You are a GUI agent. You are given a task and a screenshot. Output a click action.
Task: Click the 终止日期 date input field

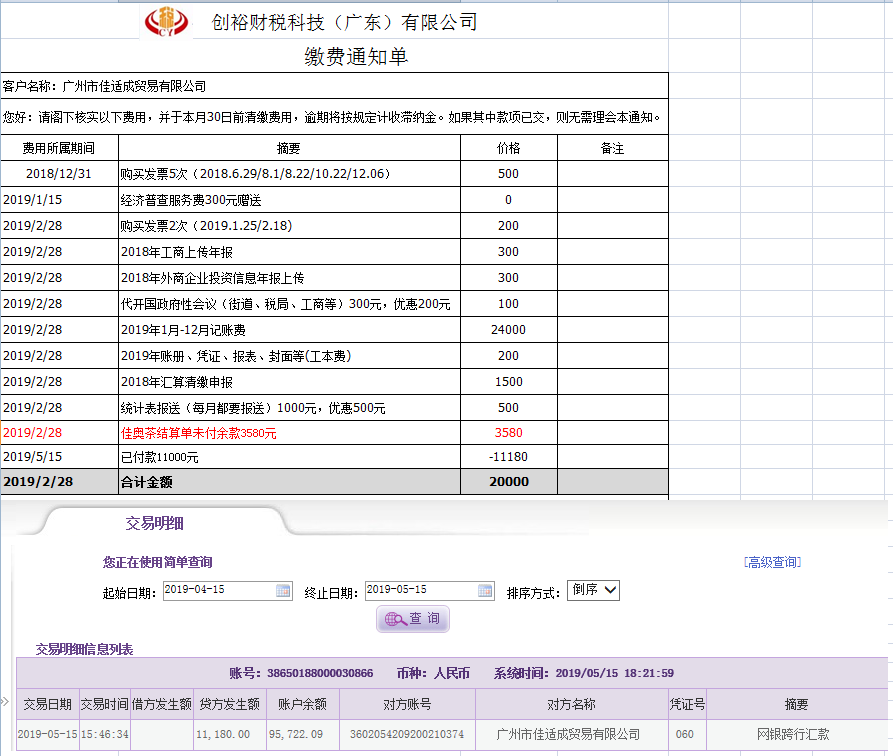[430, 591]
